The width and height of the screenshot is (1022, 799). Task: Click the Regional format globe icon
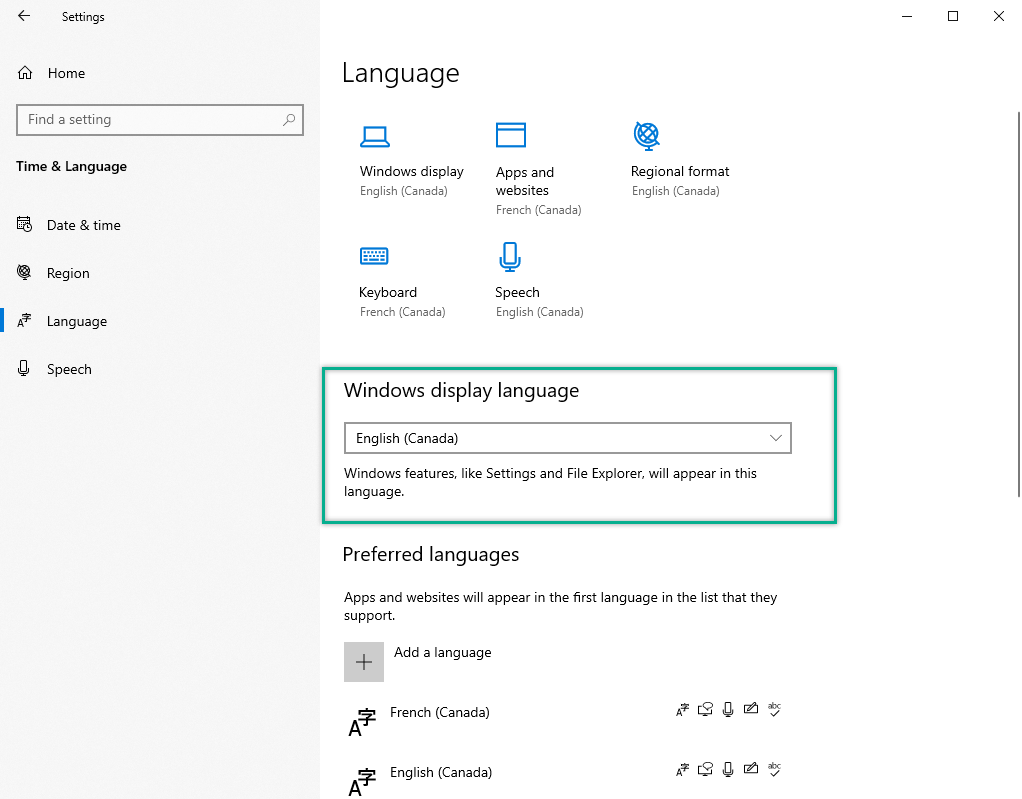point(647,135)
